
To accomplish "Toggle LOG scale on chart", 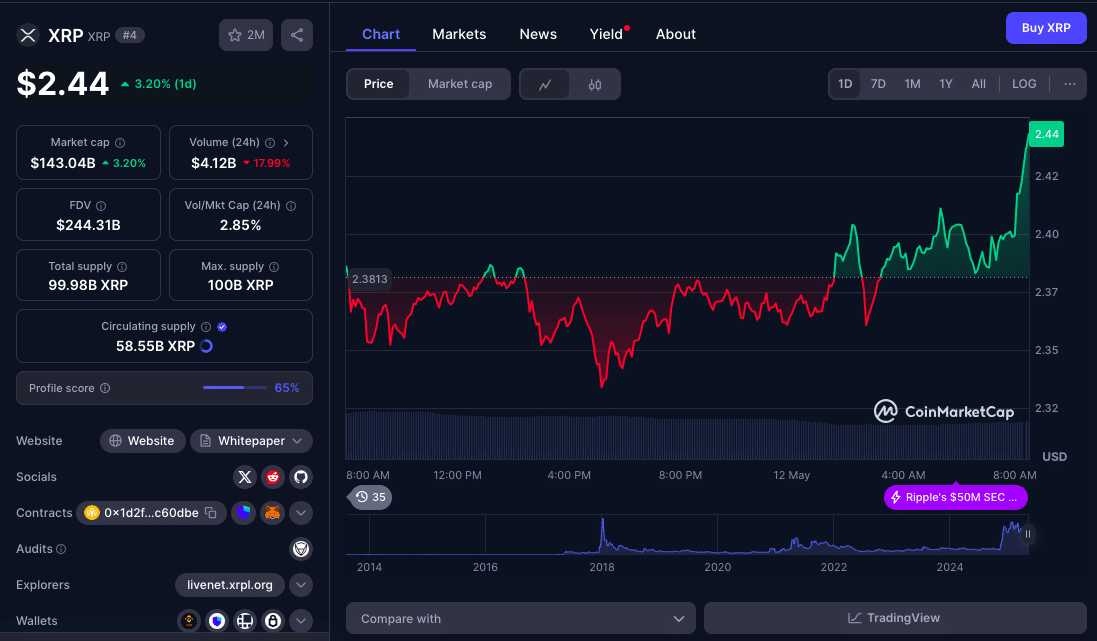I will pos(1024,84).
